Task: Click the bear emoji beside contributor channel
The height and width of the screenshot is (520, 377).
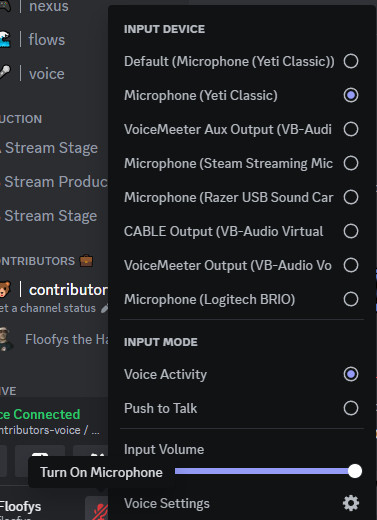Action: tap(5, 289)
